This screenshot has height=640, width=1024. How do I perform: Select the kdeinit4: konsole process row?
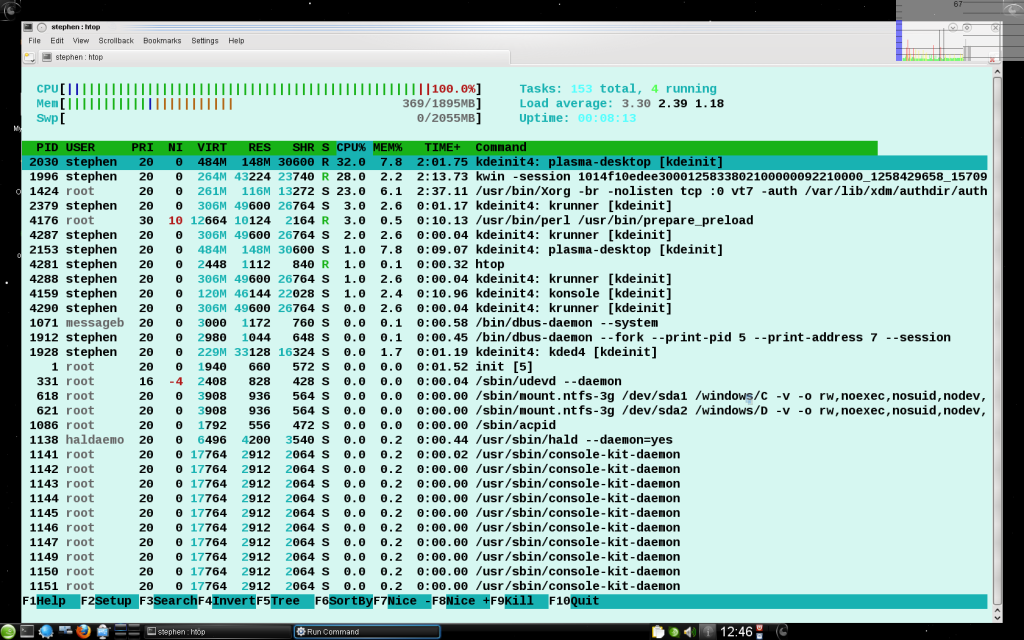(504, 293)
